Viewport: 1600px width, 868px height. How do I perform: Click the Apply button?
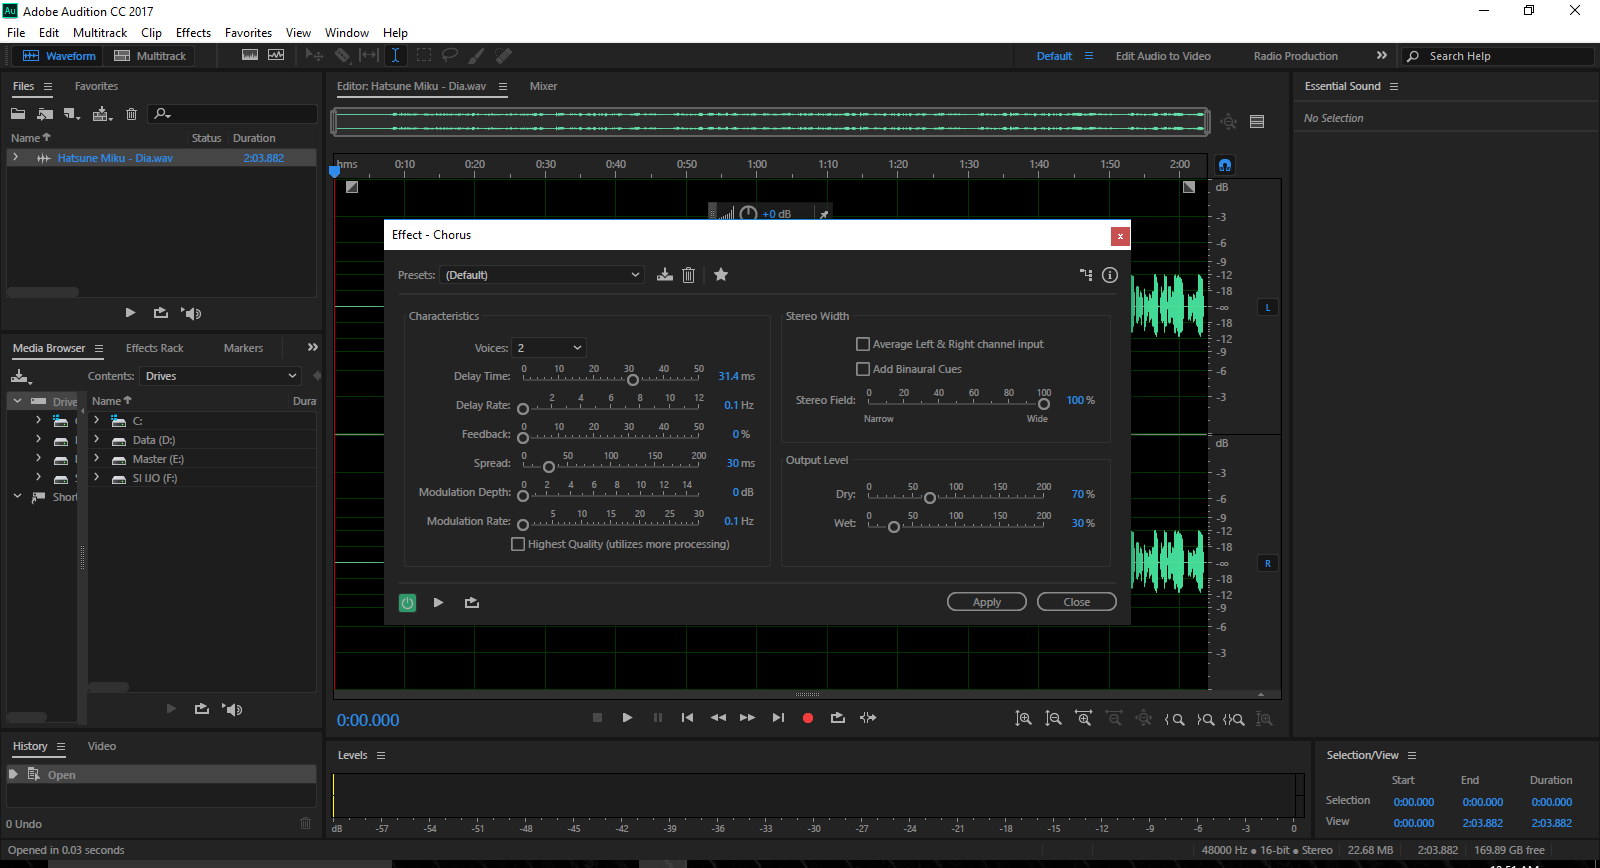pyautogui.click(x=986, y=602)
